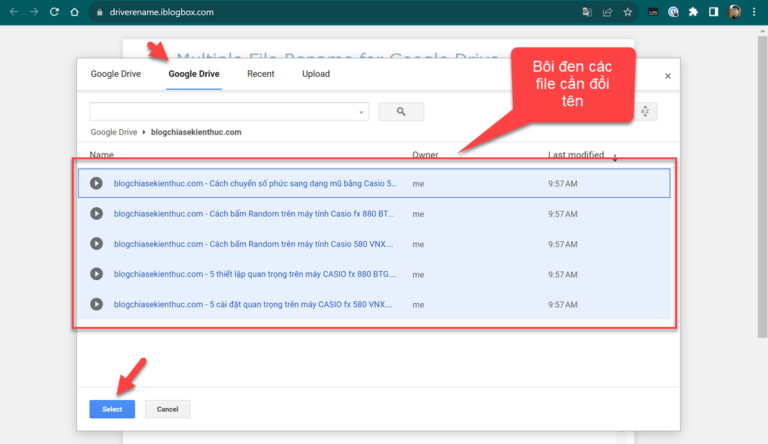
Task: Click blogchiasekienthuc.com breadcrumb folder
Action: (x=196, y=132)
